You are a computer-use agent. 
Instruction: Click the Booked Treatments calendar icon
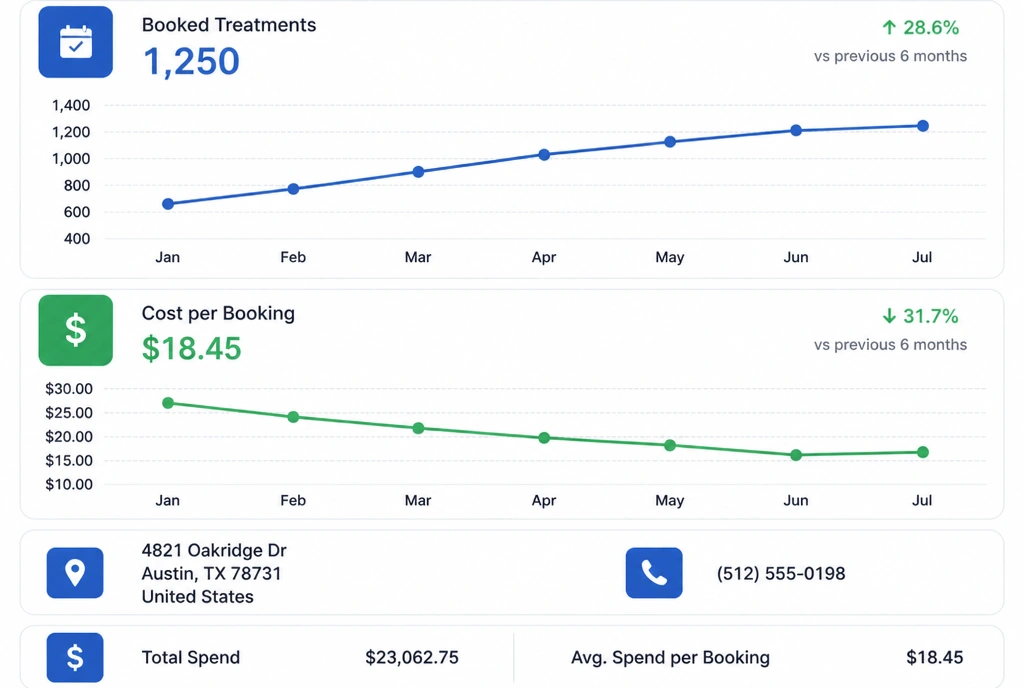[x=76, y=42]
